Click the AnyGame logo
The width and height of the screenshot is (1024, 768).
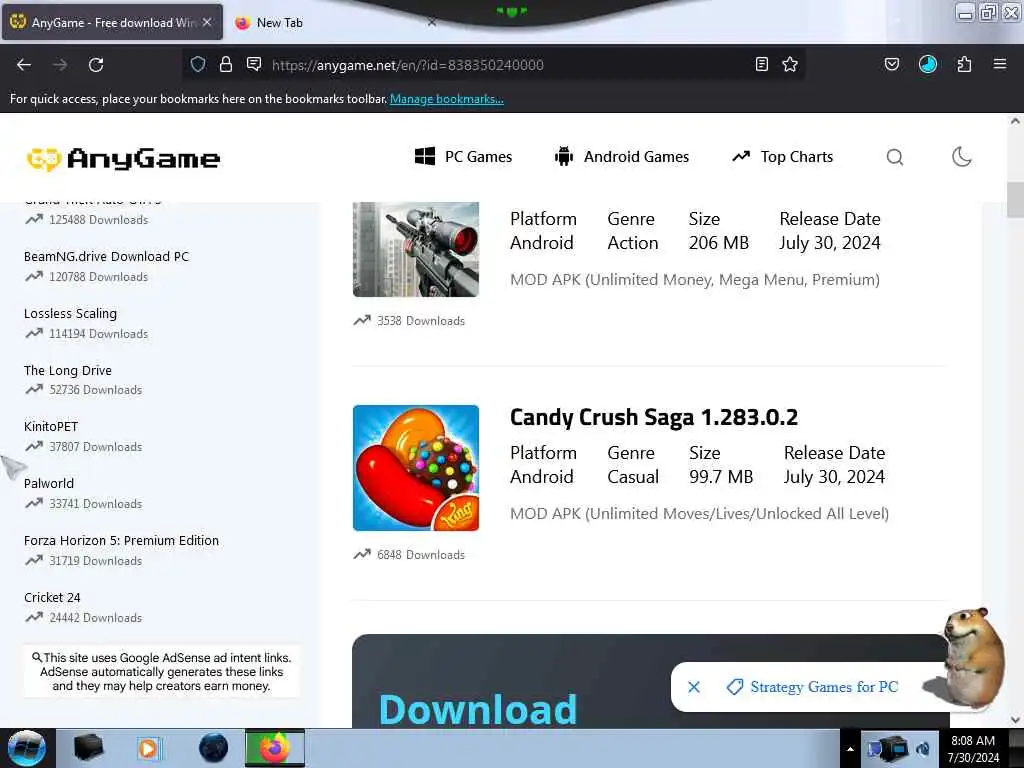pos(123,159)
